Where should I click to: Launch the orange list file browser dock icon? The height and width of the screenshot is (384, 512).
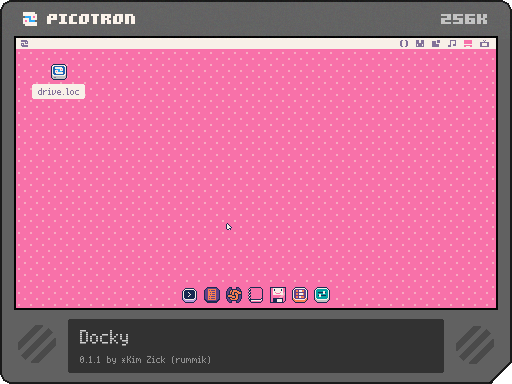[x=212, y=295]
